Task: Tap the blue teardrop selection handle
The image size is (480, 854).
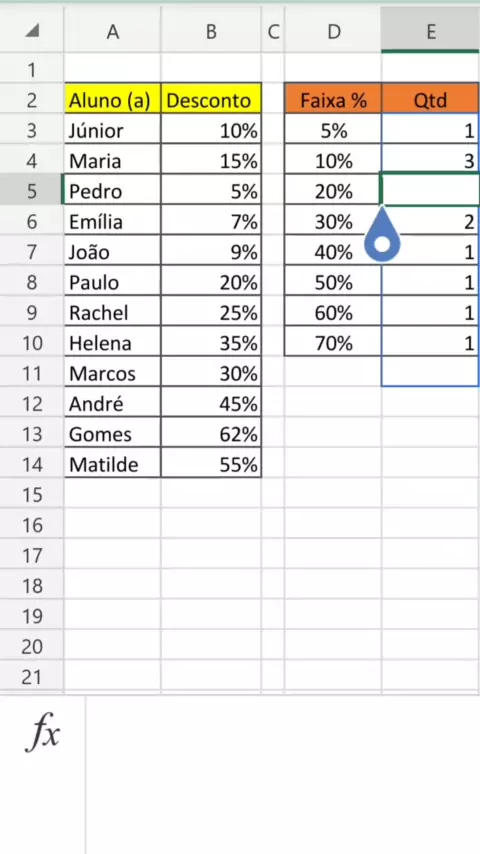Action: coord(382,238)
